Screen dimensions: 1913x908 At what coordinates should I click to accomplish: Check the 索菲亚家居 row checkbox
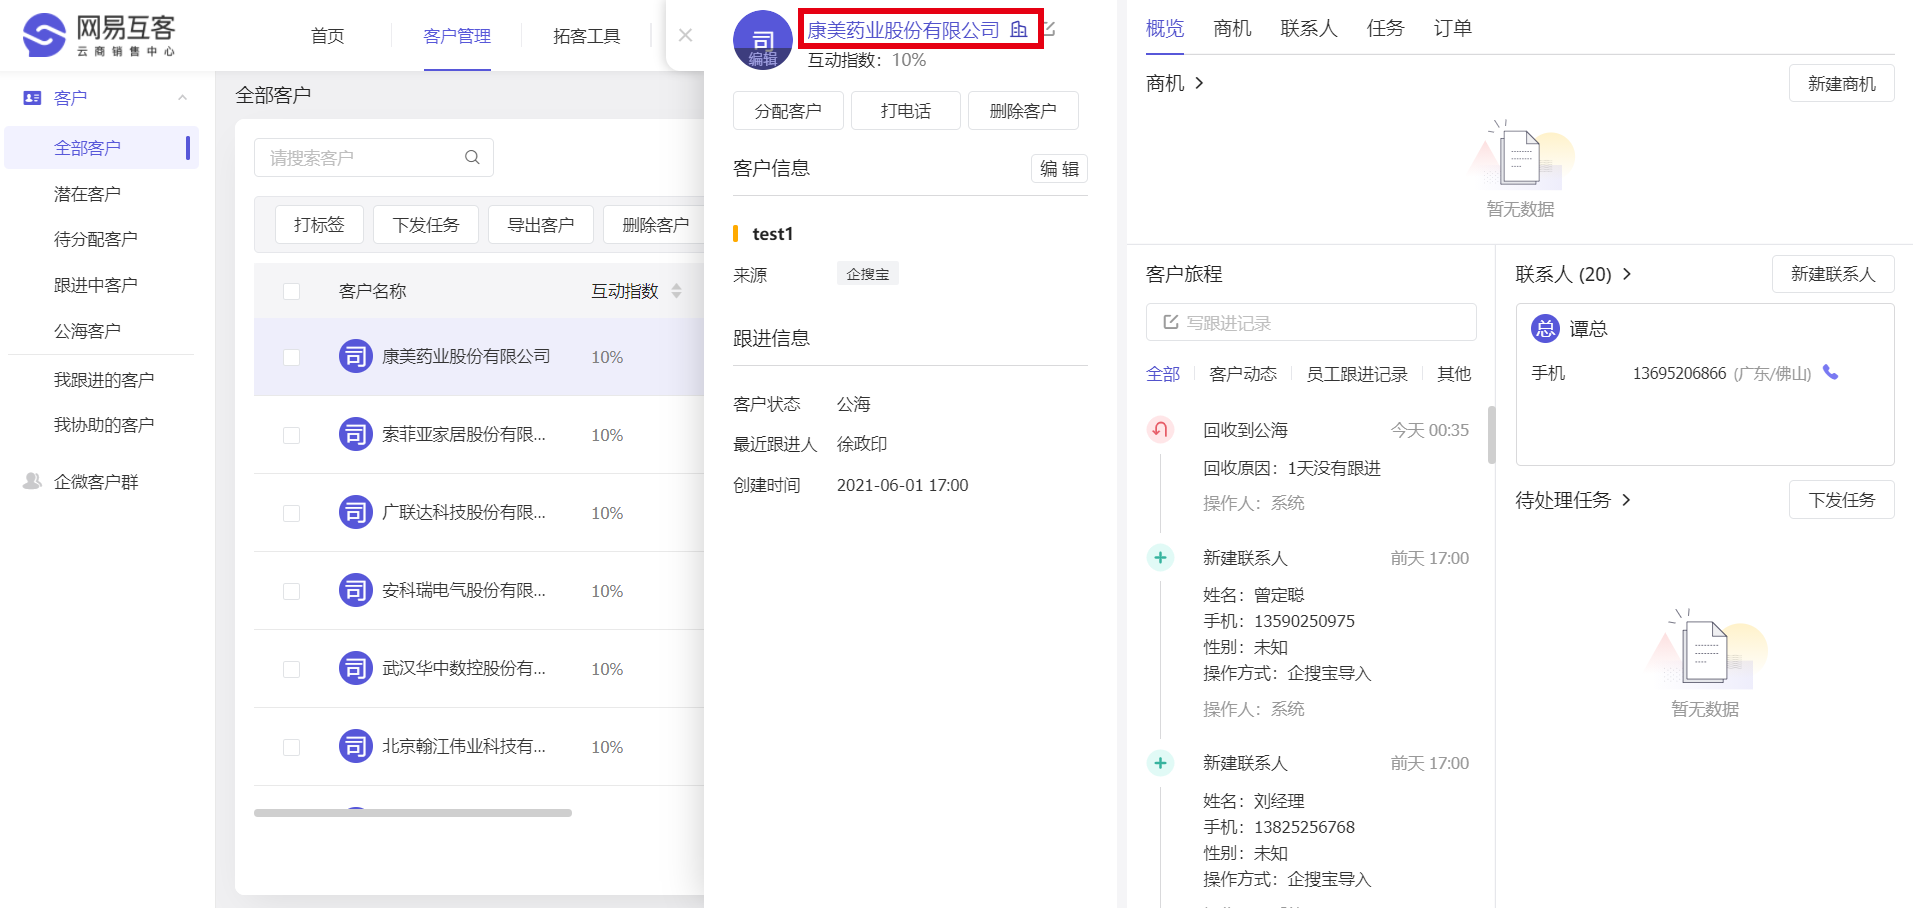(291, 435)
